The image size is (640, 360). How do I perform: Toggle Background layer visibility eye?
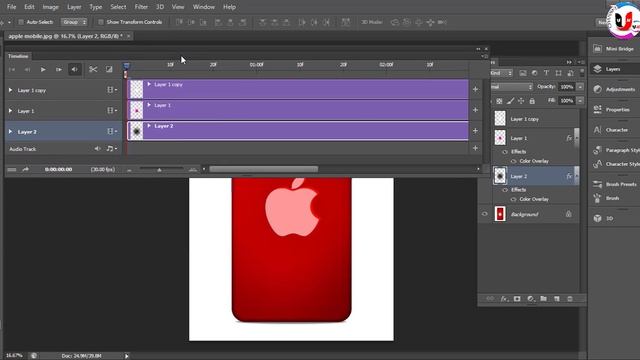(484, 214)
